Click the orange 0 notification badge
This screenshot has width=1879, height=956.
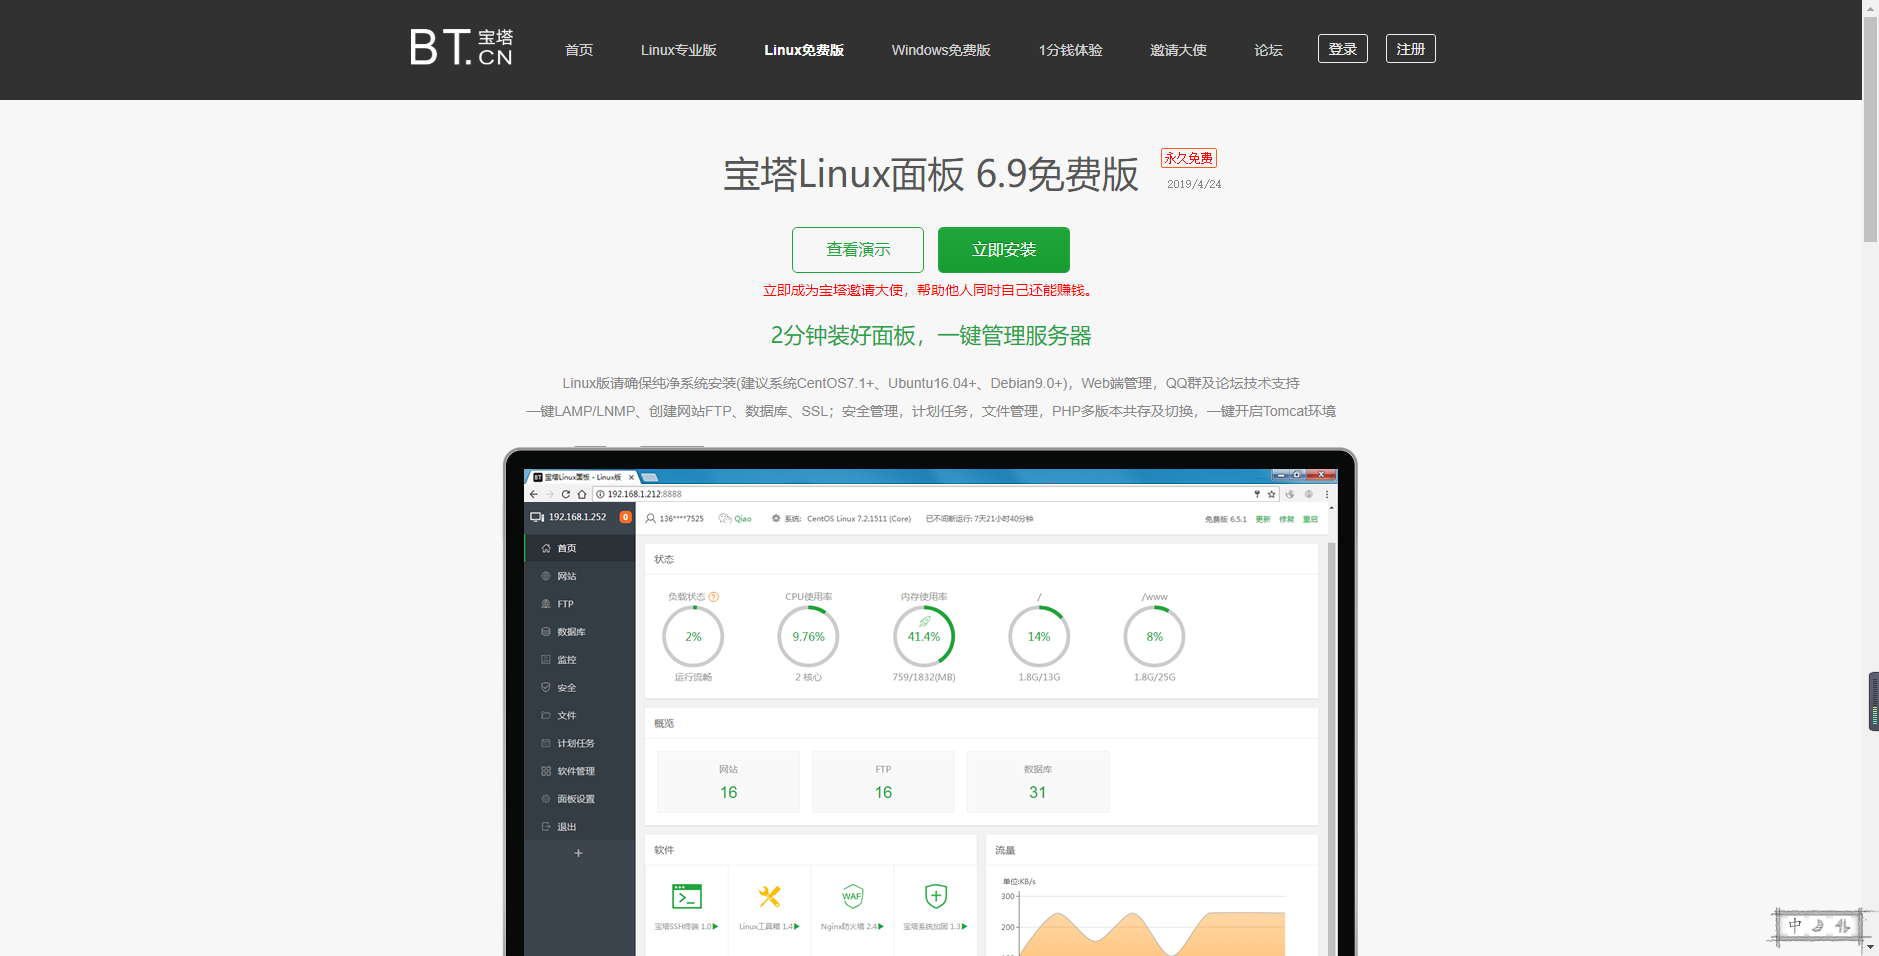pos(625,517)
